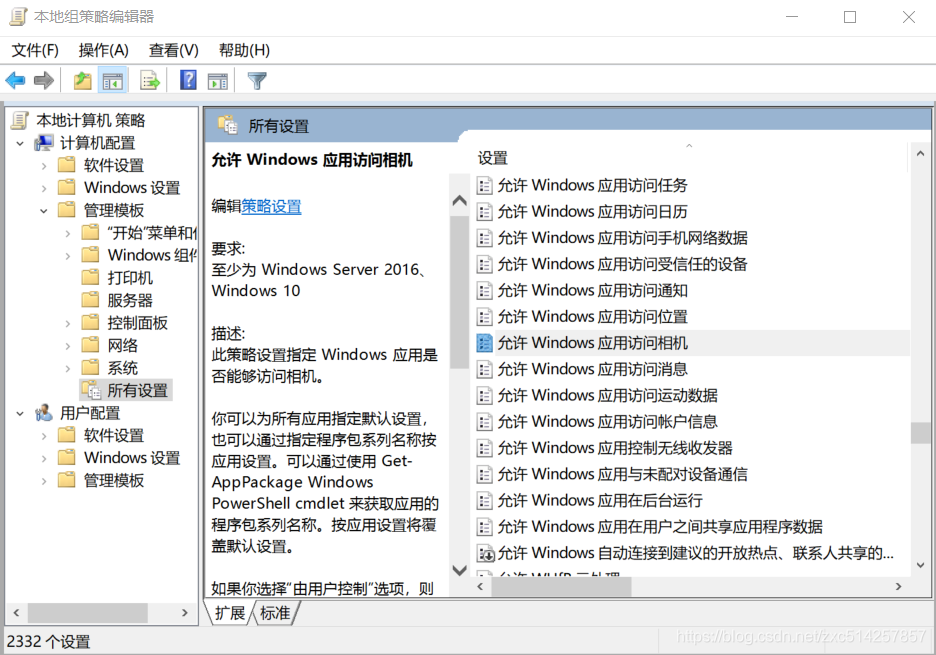Open the 策略设置 link
The height and width of the screenshot is (655, 936).
[271, 207]
